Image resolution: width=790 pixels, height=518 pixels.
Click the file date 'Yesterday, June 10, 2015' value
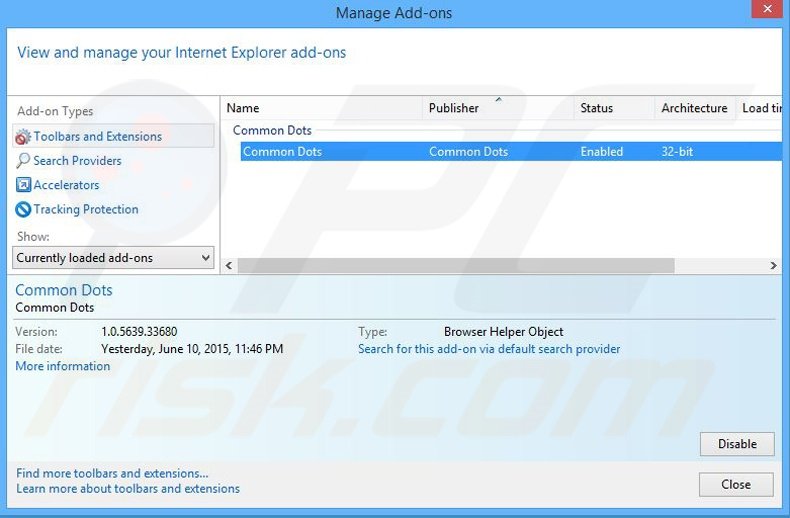(x=192, y=349)
